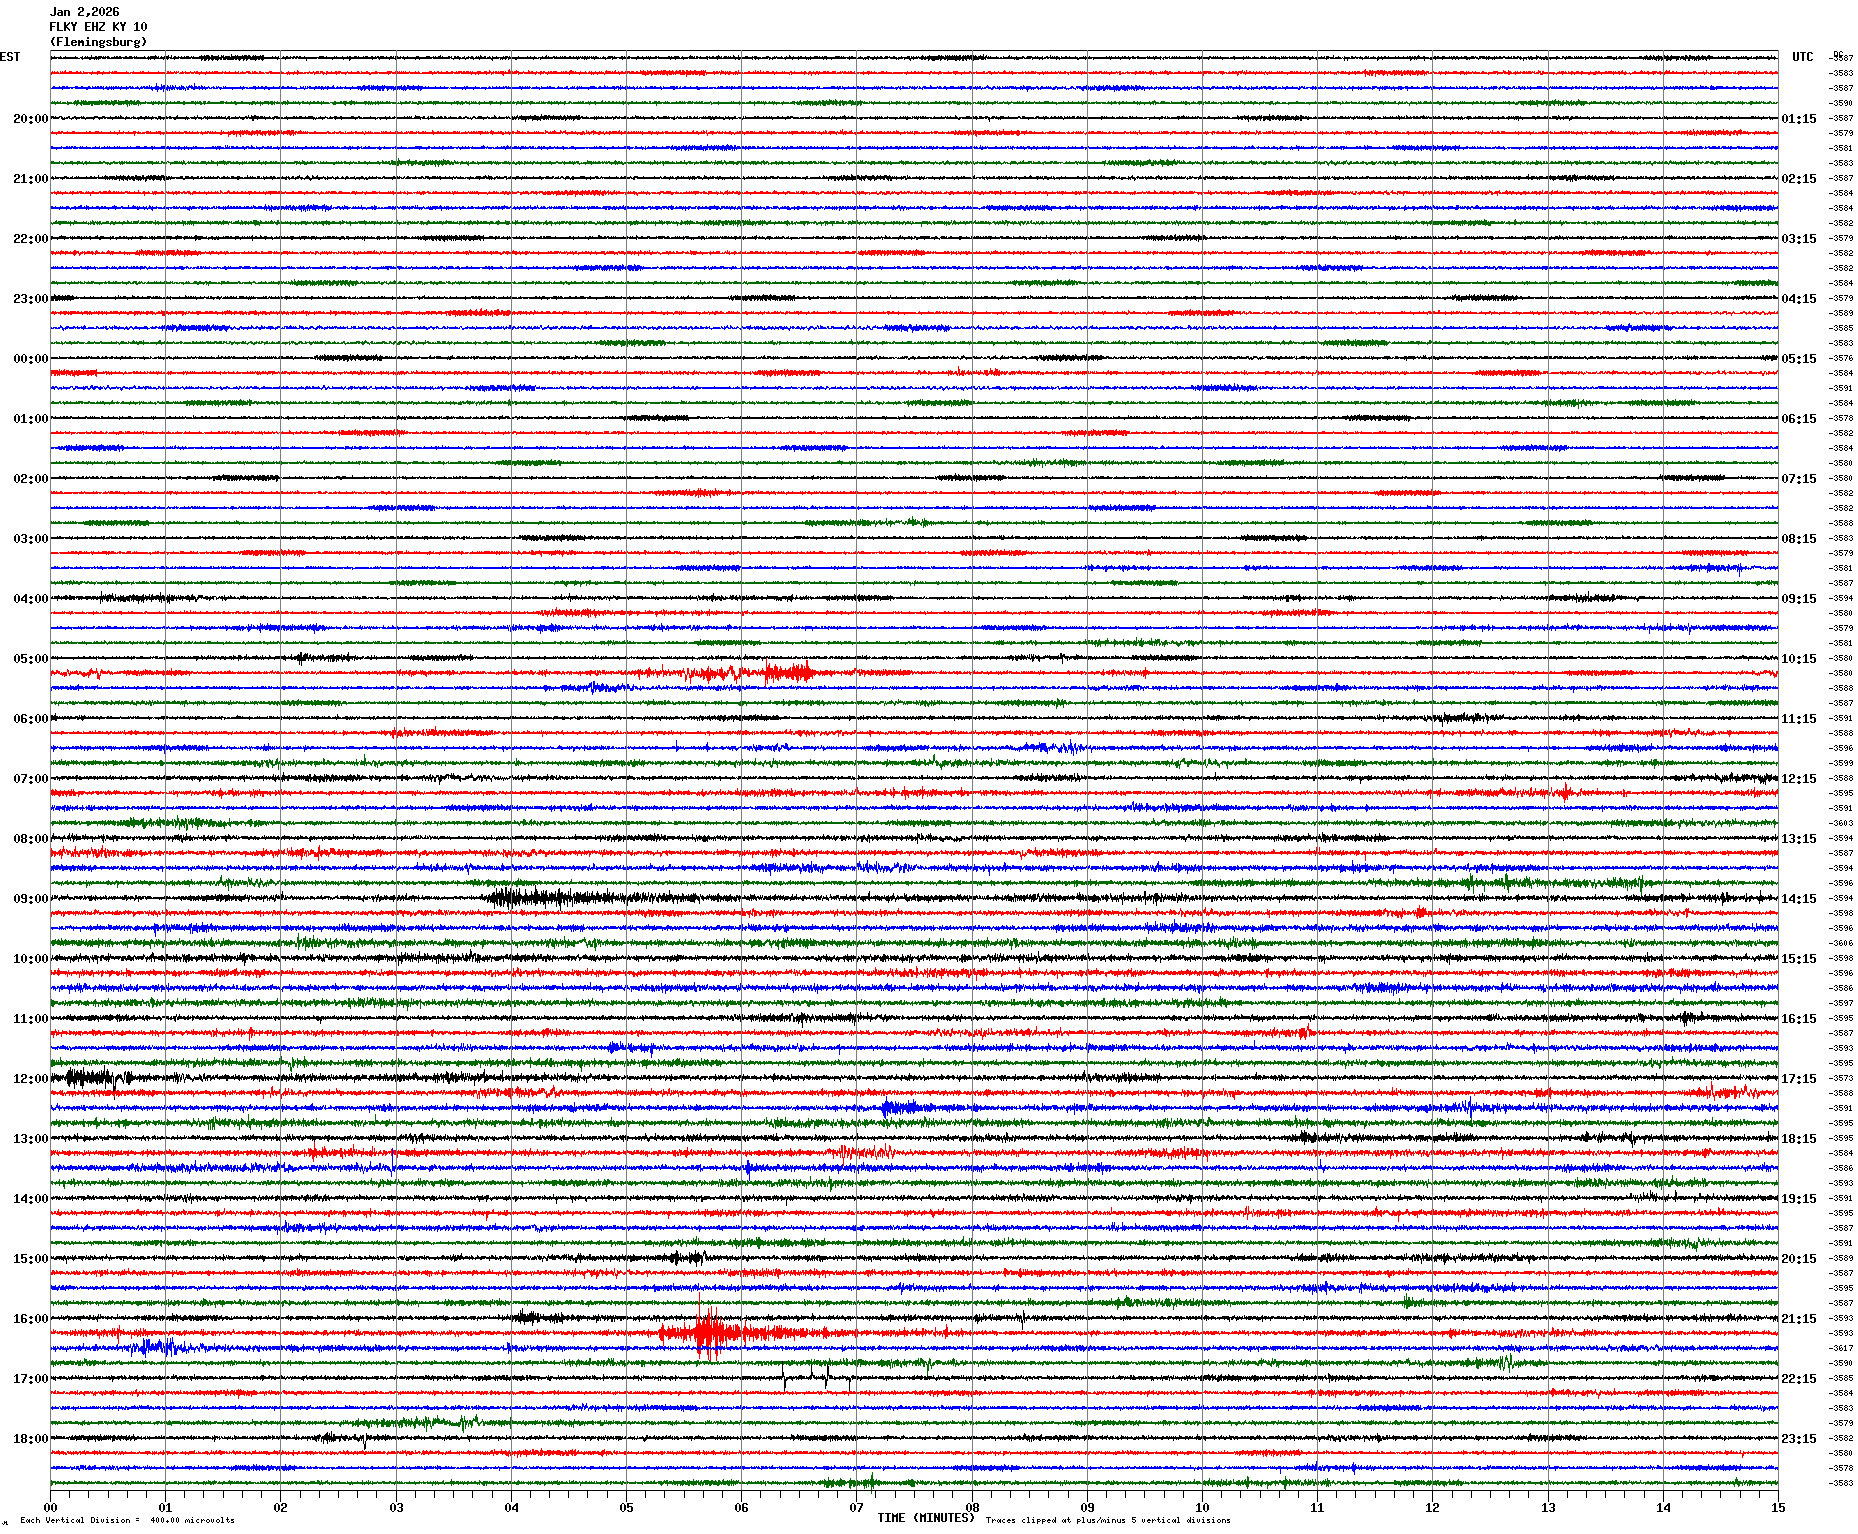Select the 'Jan 2,2026' date header
Screen dimensions: 1858x1534
point(84,12)
